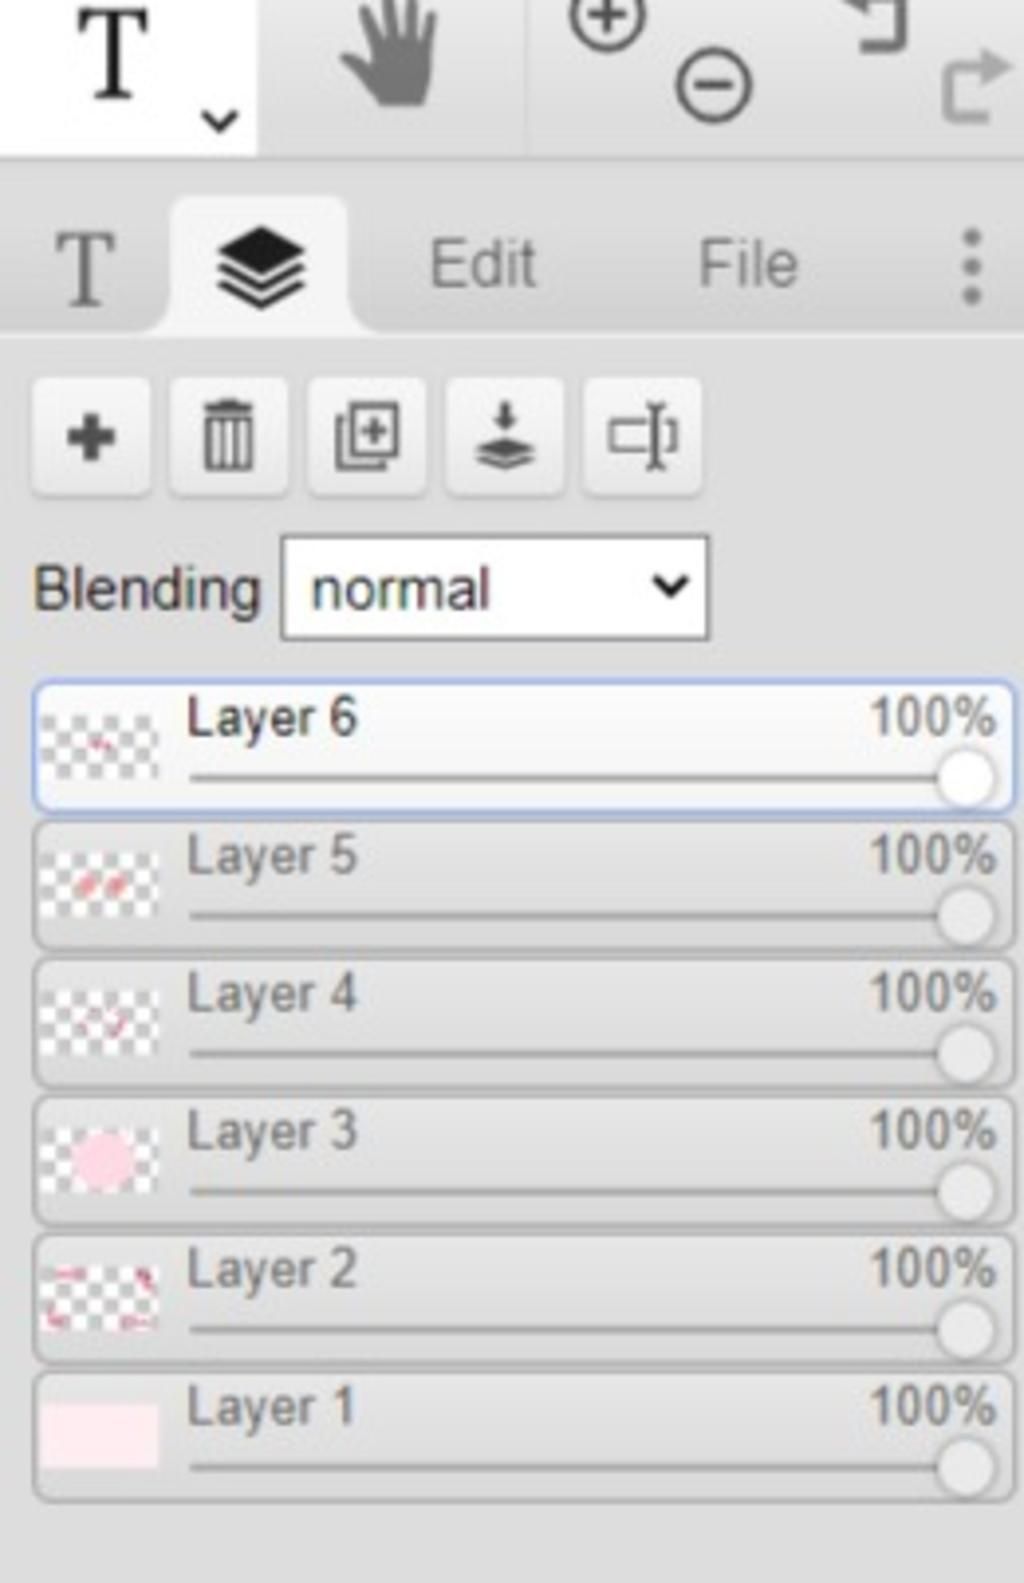Click the undo arrow icon
1024x1583 pixels.
pyautogui.click(x=880, y=25)
